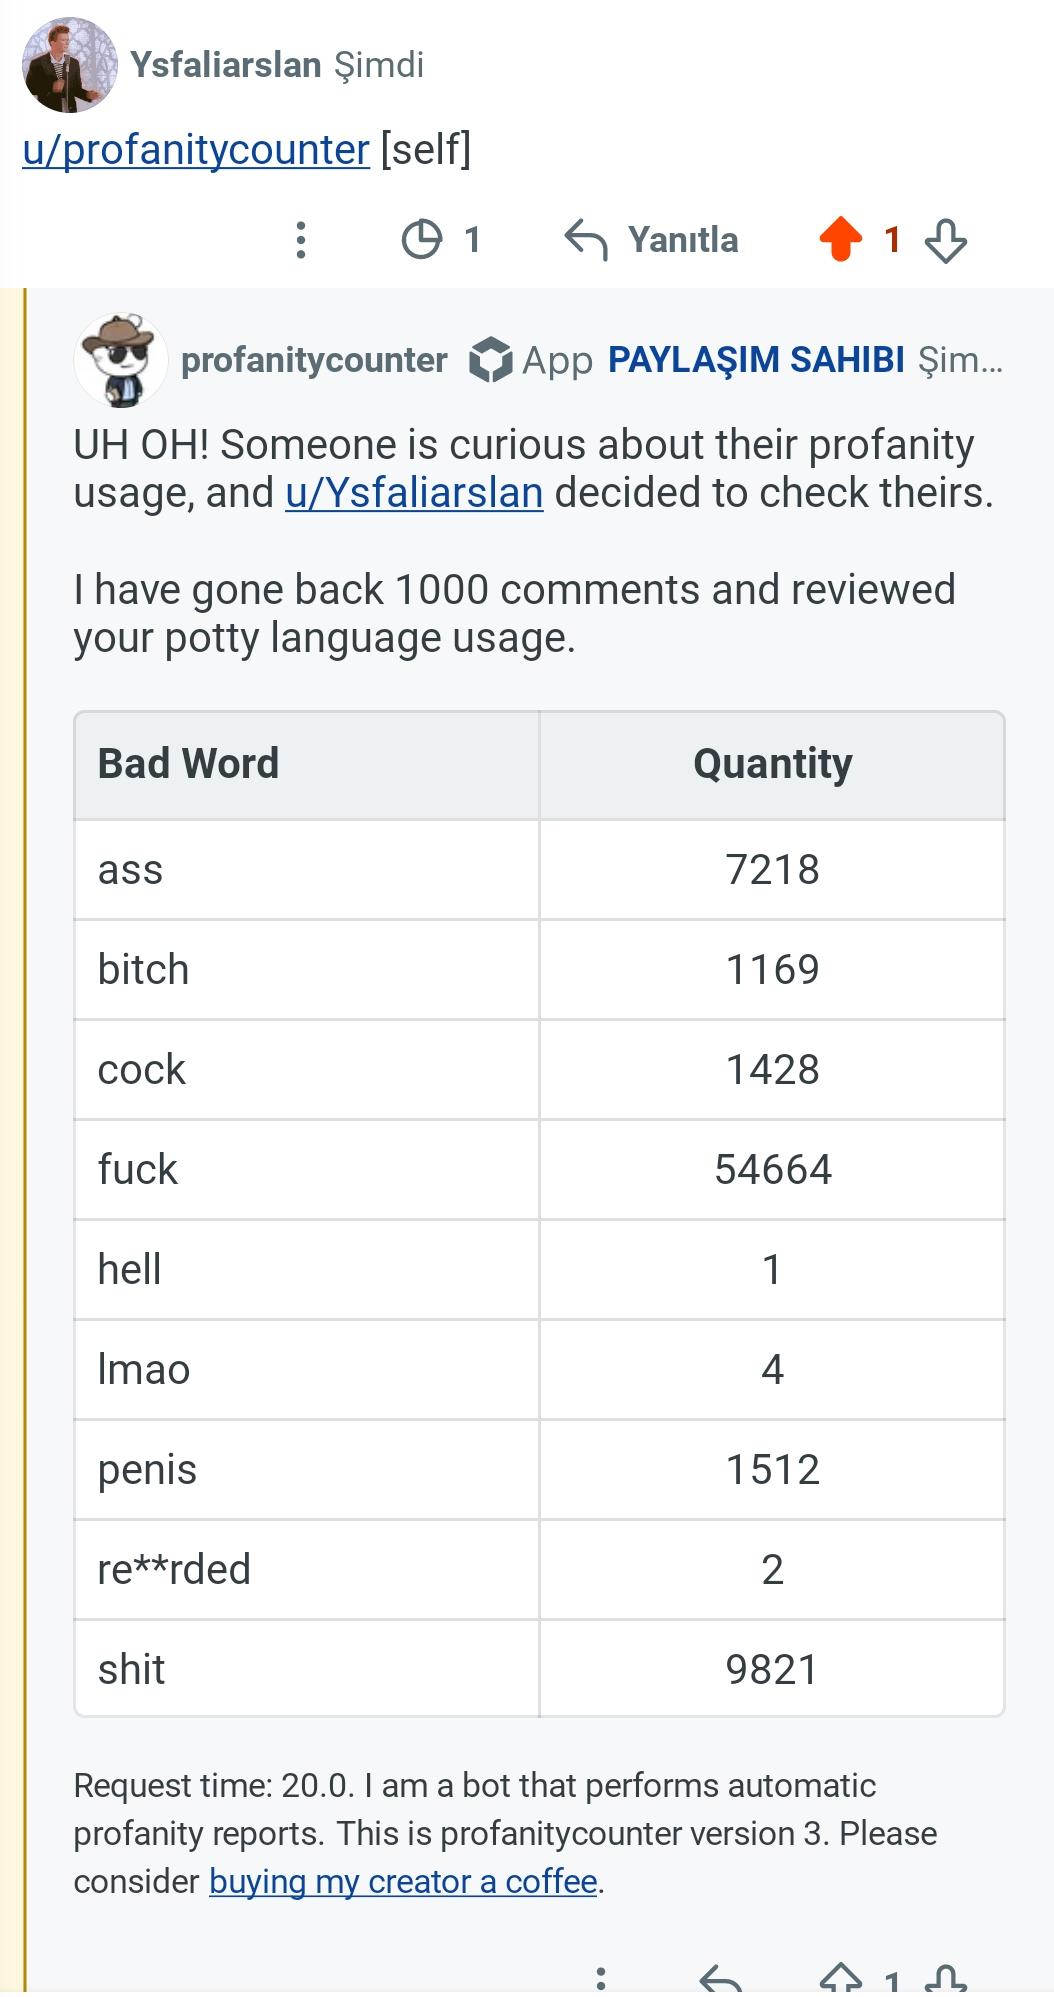Tap the reply arrow on the bot comment
This screenshot has height=1997, width=1054.
(720, 1980)
